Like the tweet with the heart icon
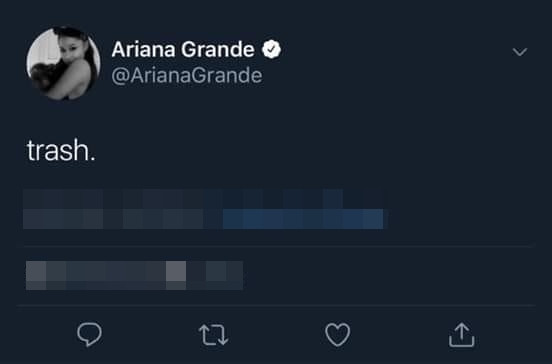The width and height of the screenshot is (552, 364). tap(338, 335)
